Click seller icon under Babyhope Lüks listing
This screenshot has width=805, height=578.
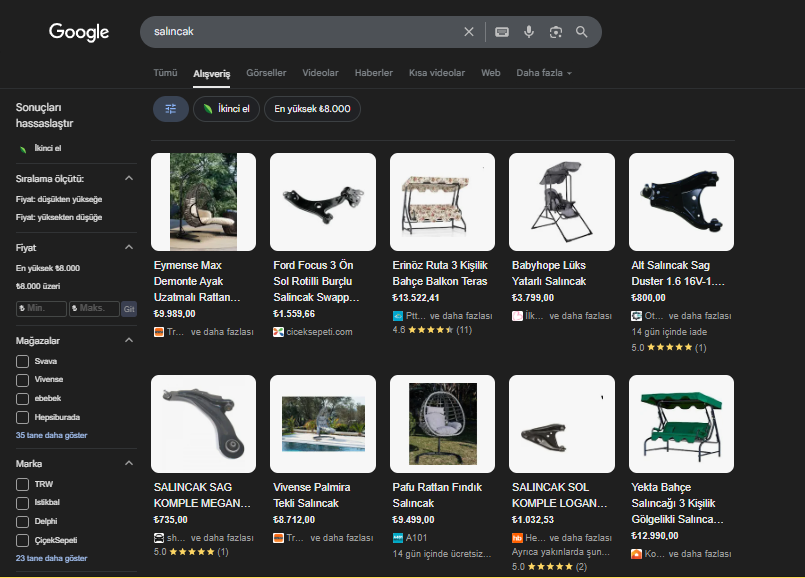click(517, 316)
